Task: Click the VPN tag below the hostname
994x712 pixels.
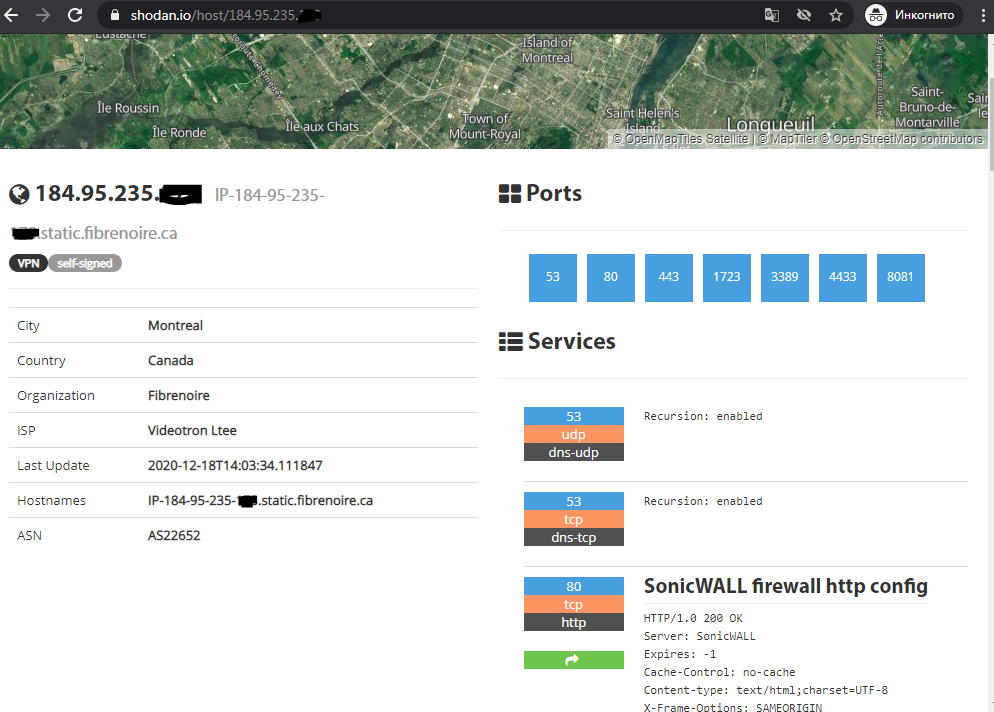Action: click(x=28, y=263)
